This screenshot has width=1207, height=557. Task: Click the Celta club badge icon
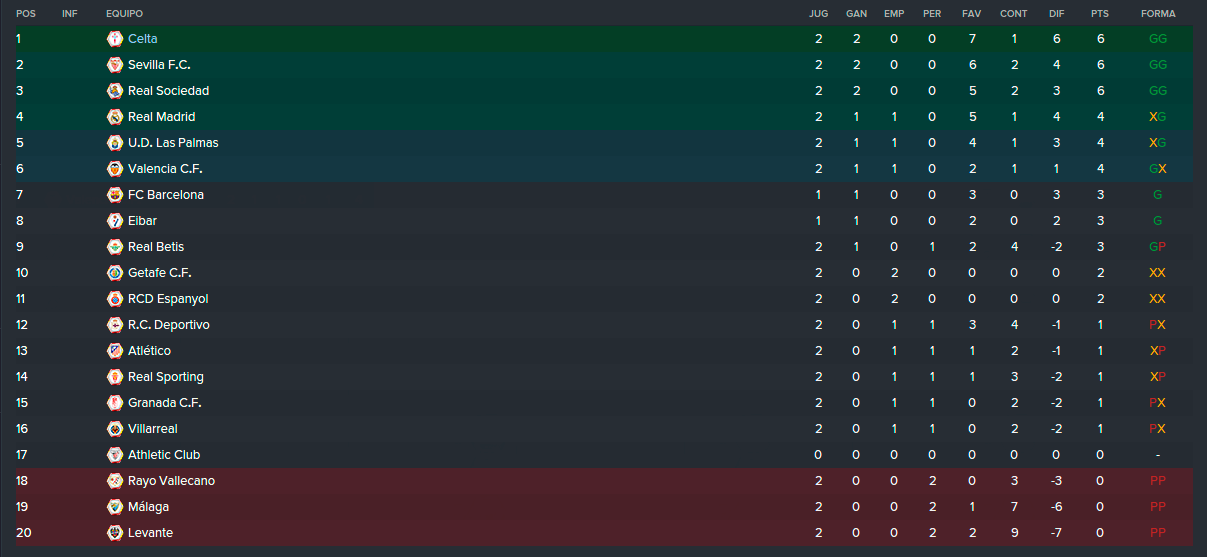coord(115,39)
